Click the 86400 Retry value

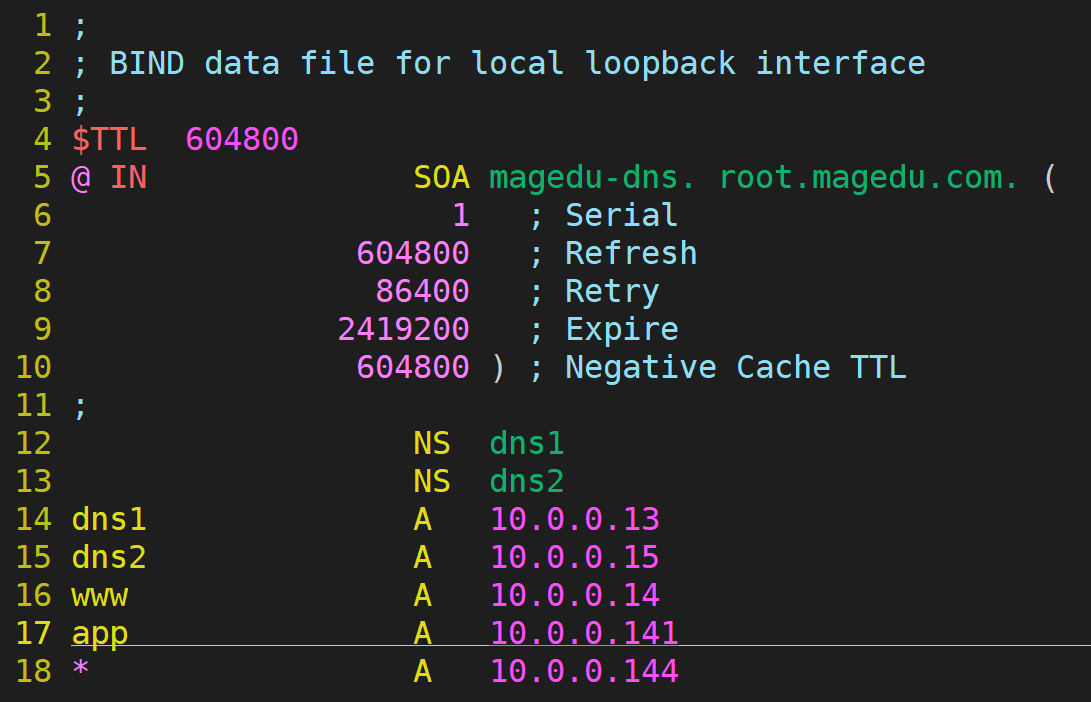(x=422, y=291)
